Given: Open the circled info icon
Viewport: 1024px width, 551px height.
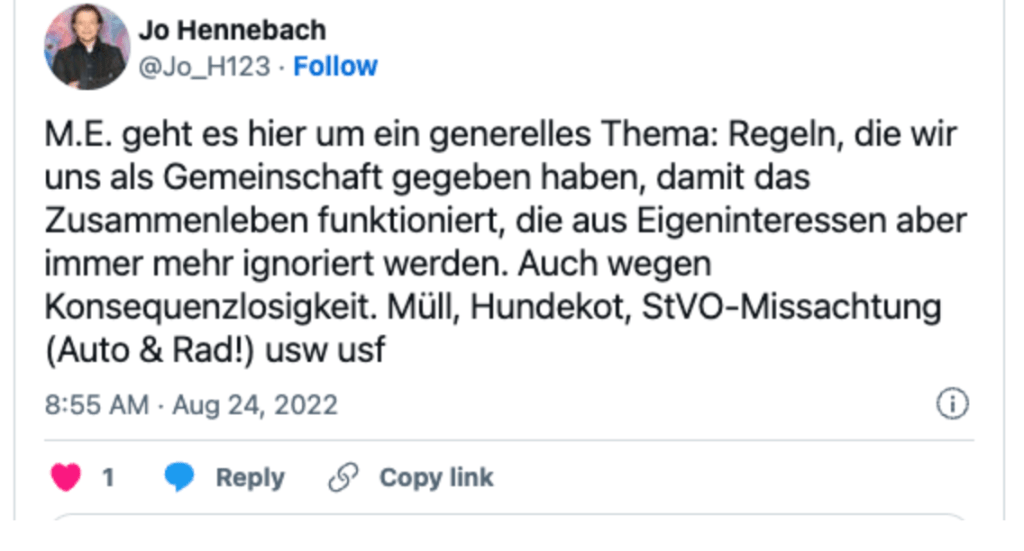Looking at the screenshot, I should (952, 404).
